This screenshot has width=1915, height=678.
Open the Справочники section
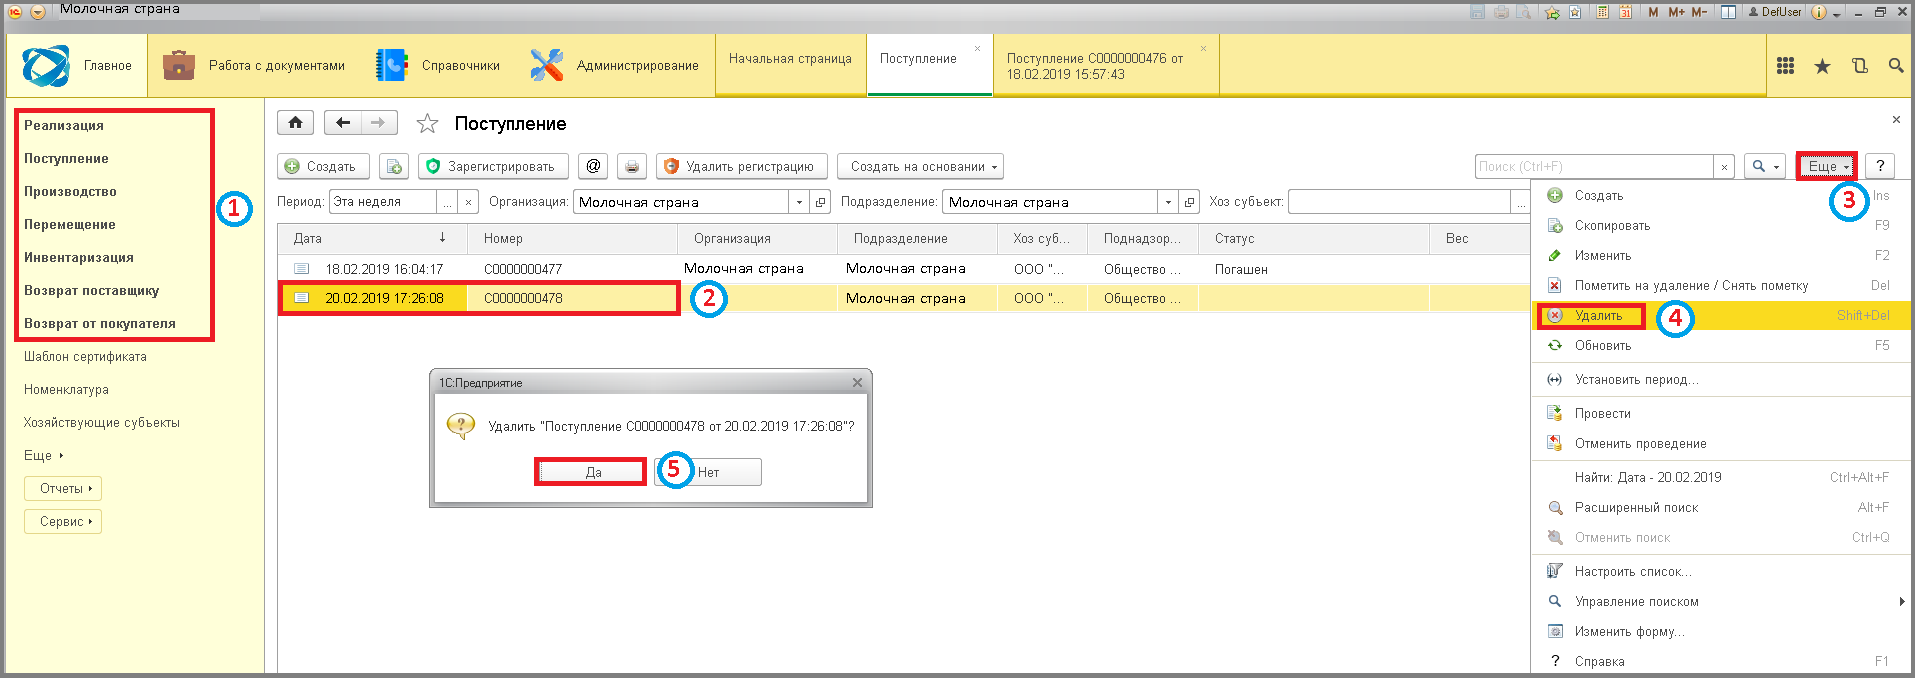[x=438, y=66]
